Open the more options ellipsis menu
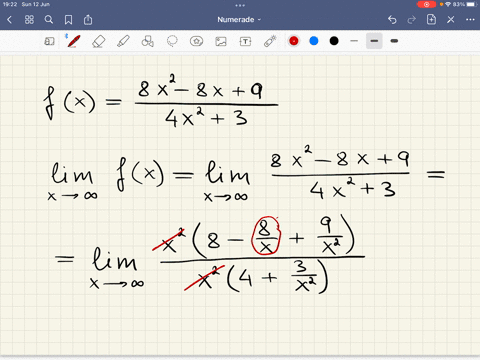Image resolution: width=480 pixels, height=360 pixels. (x=470, y=20)
